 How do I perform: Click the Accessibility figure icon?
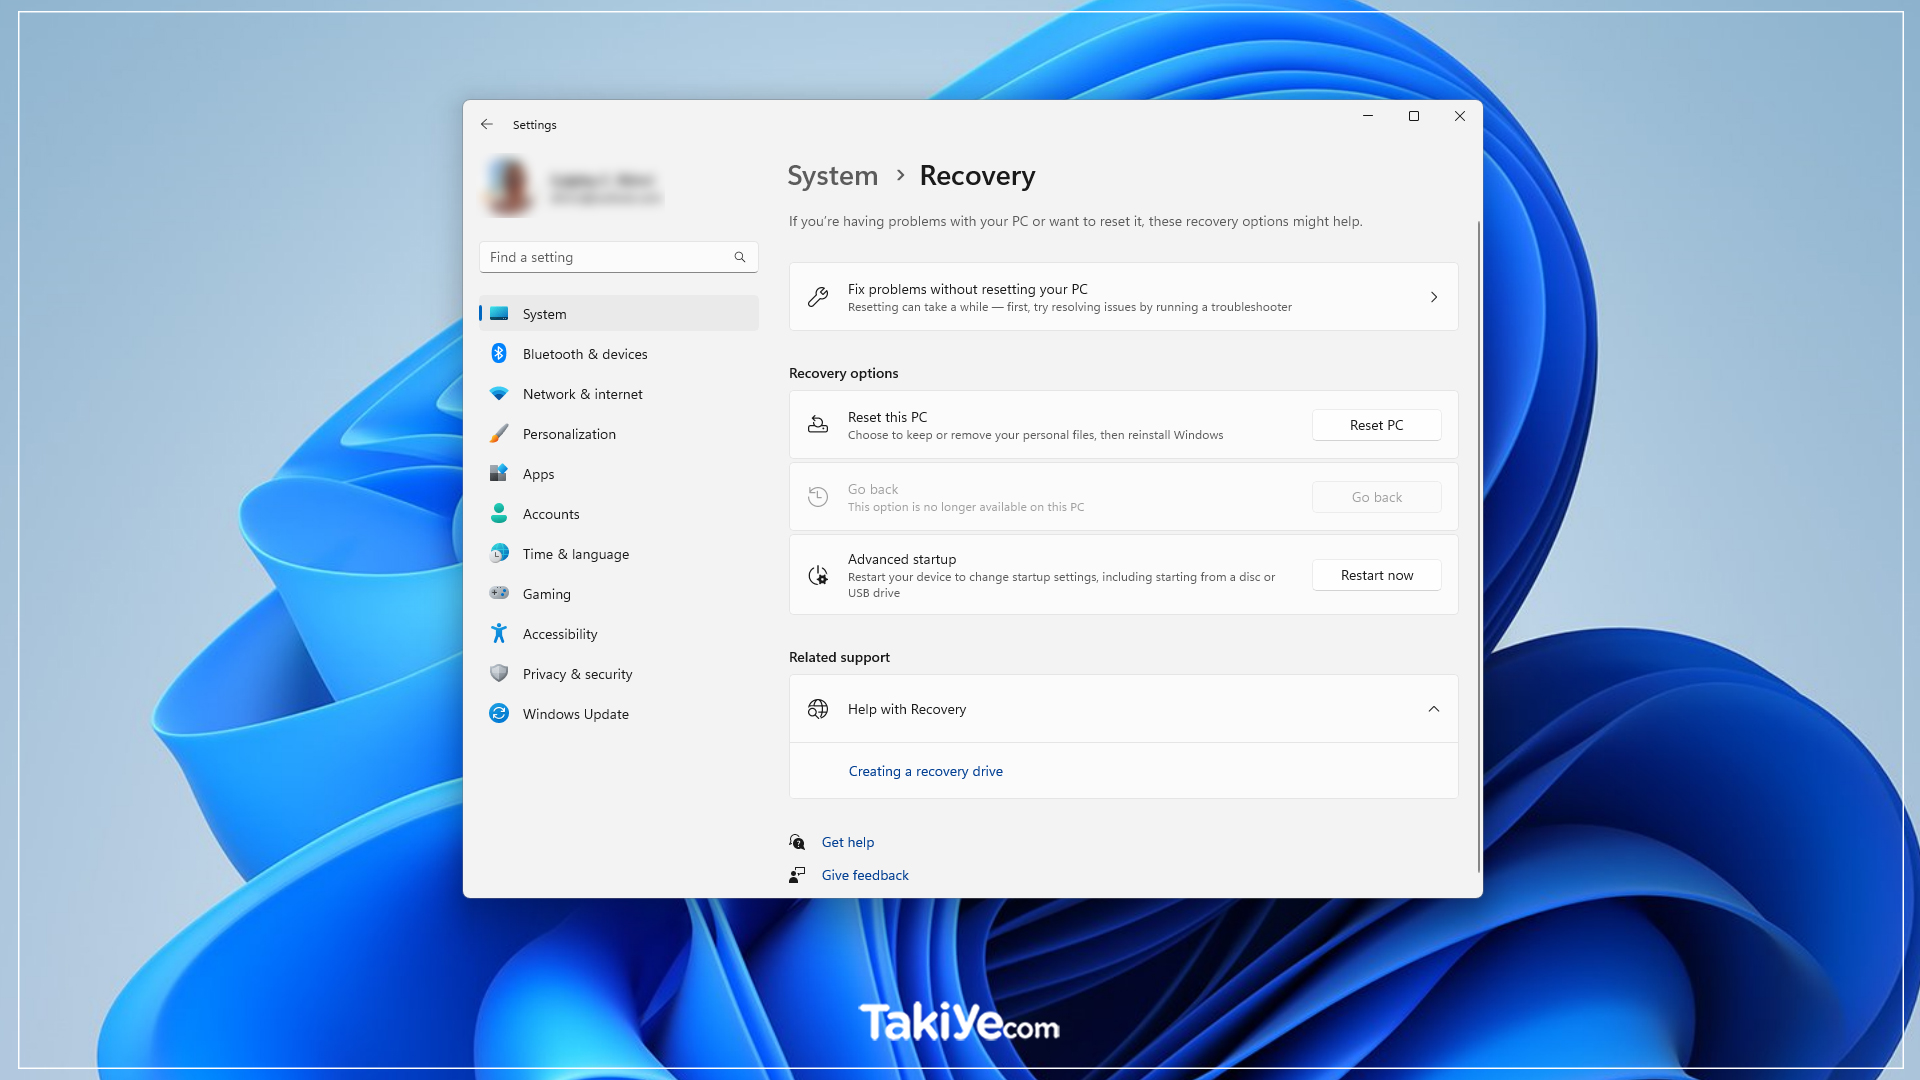pos(499,633)
